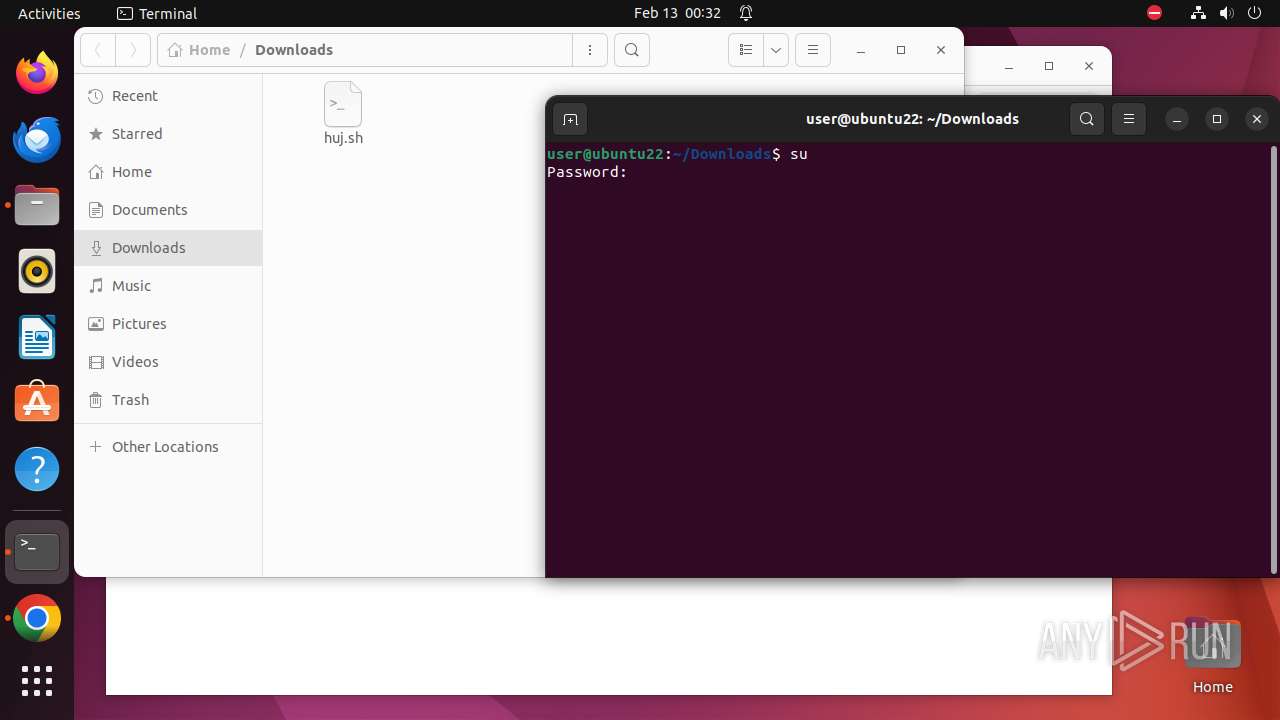Click the notification bell icon

point(746,14)
